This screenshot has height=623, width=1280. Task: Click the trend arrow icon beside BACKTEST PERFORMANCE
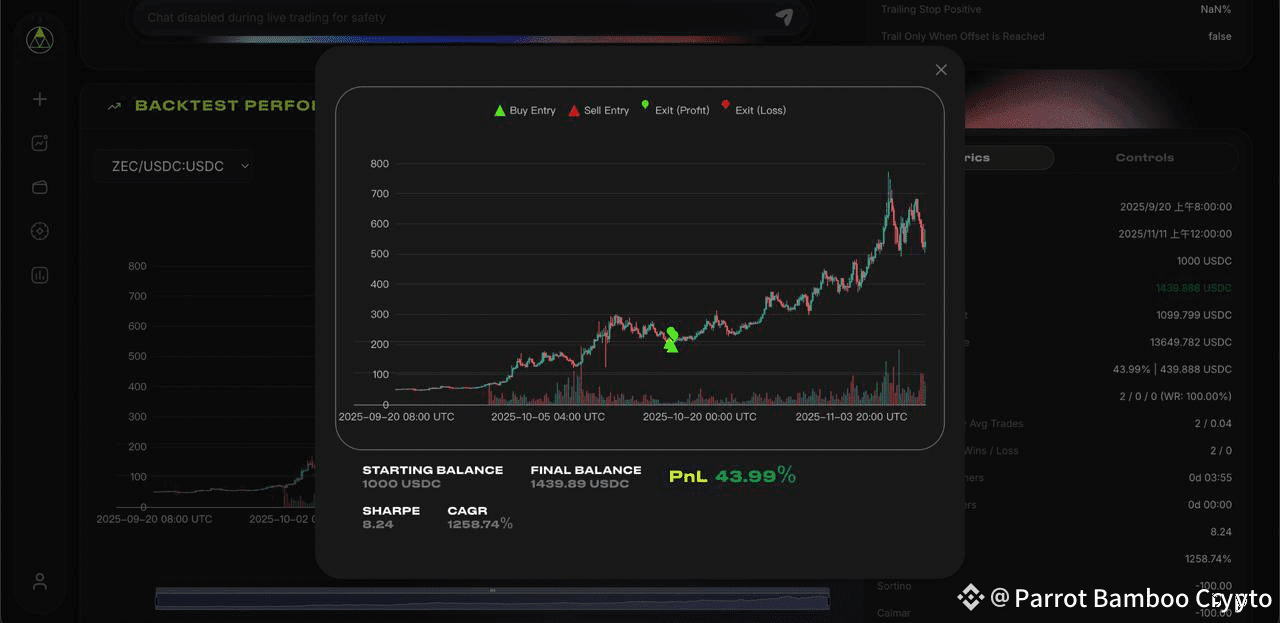(113, 104)
